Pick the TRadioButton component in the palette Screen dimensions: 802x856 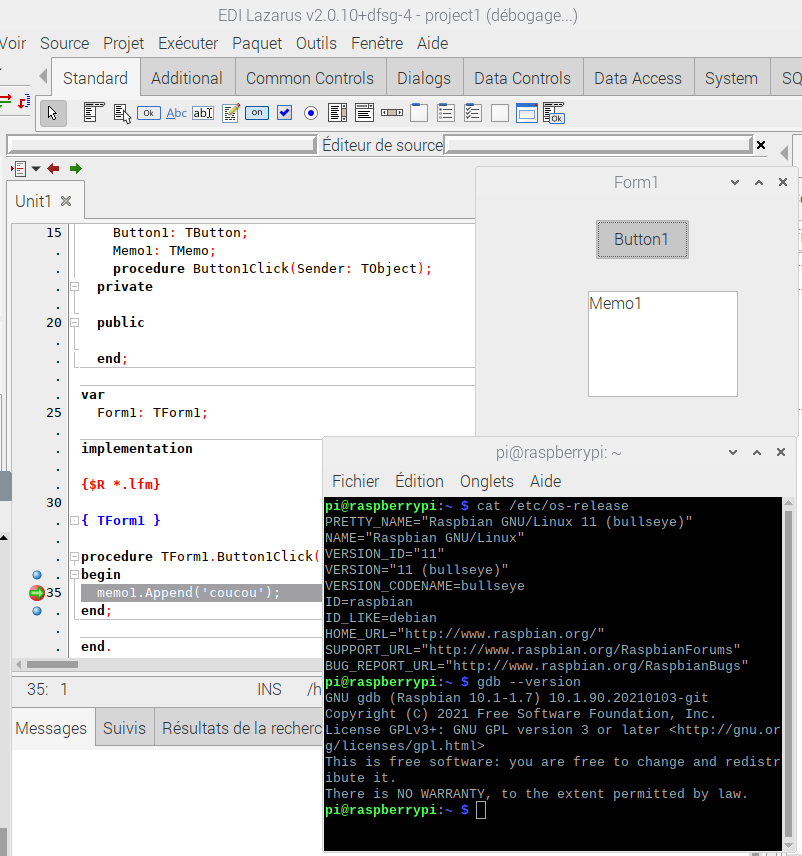click(311, 113)
